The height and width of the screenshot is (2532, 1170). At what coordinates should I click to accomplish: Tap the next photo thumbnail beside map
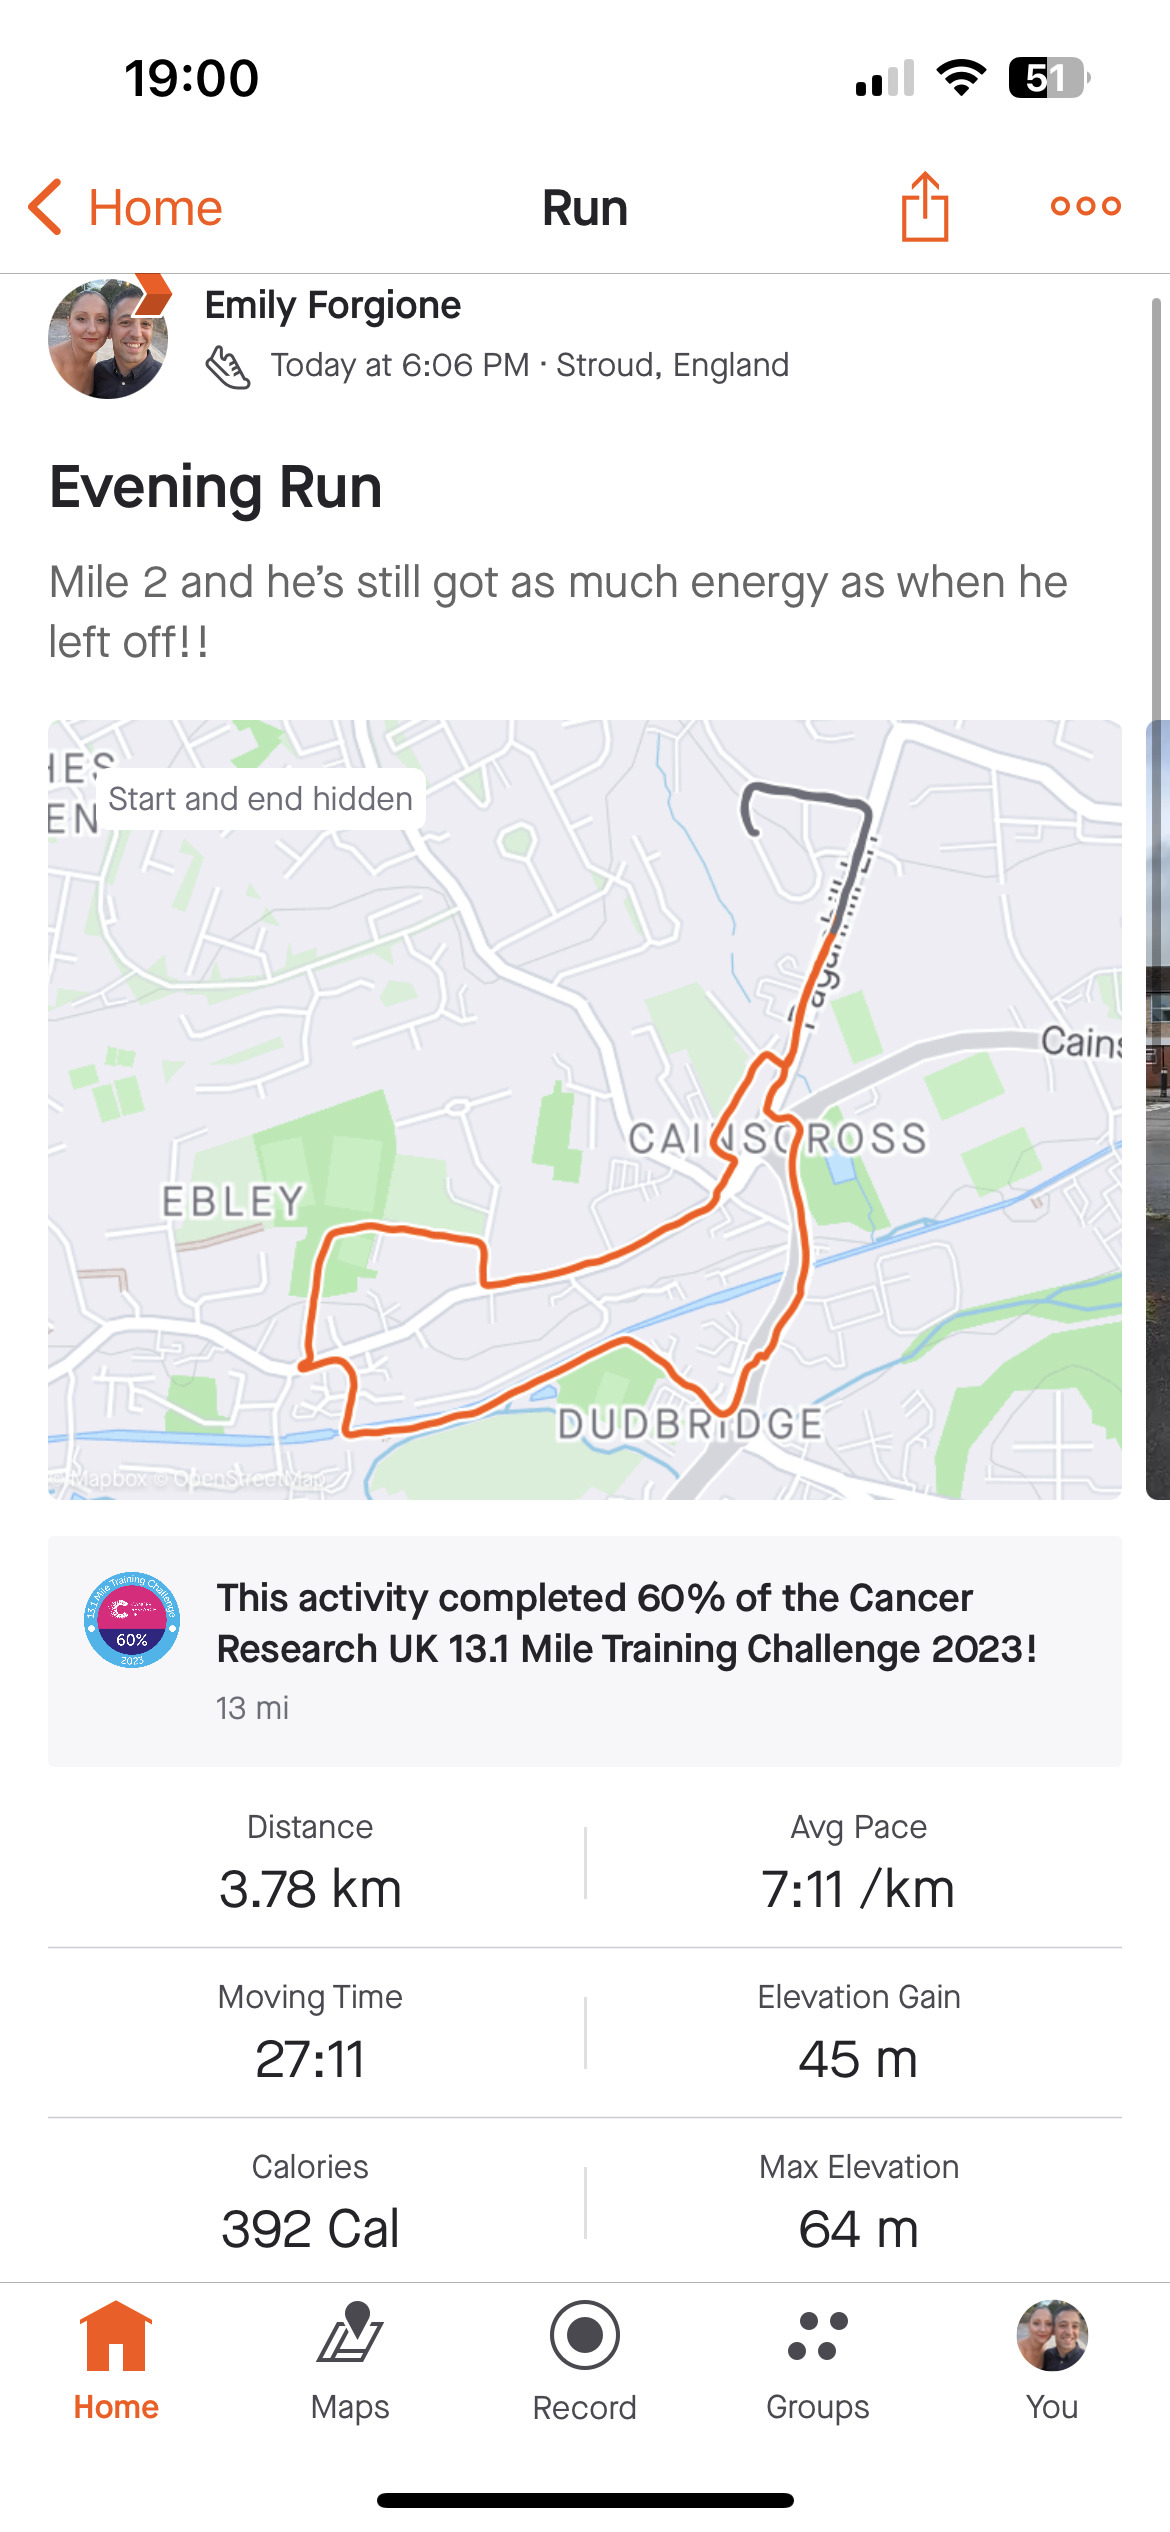coord(1158,1109)
